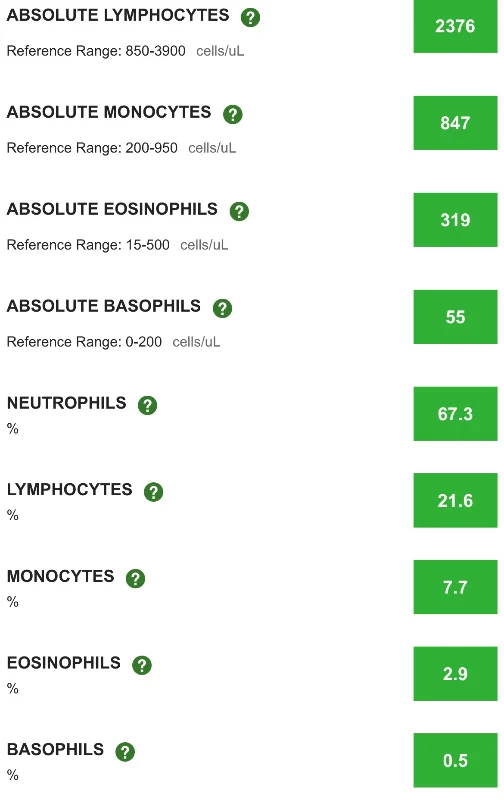Click the NEUTROPHILS test name
This screenshot has height=800, width=504.
[x=66, y=403]
